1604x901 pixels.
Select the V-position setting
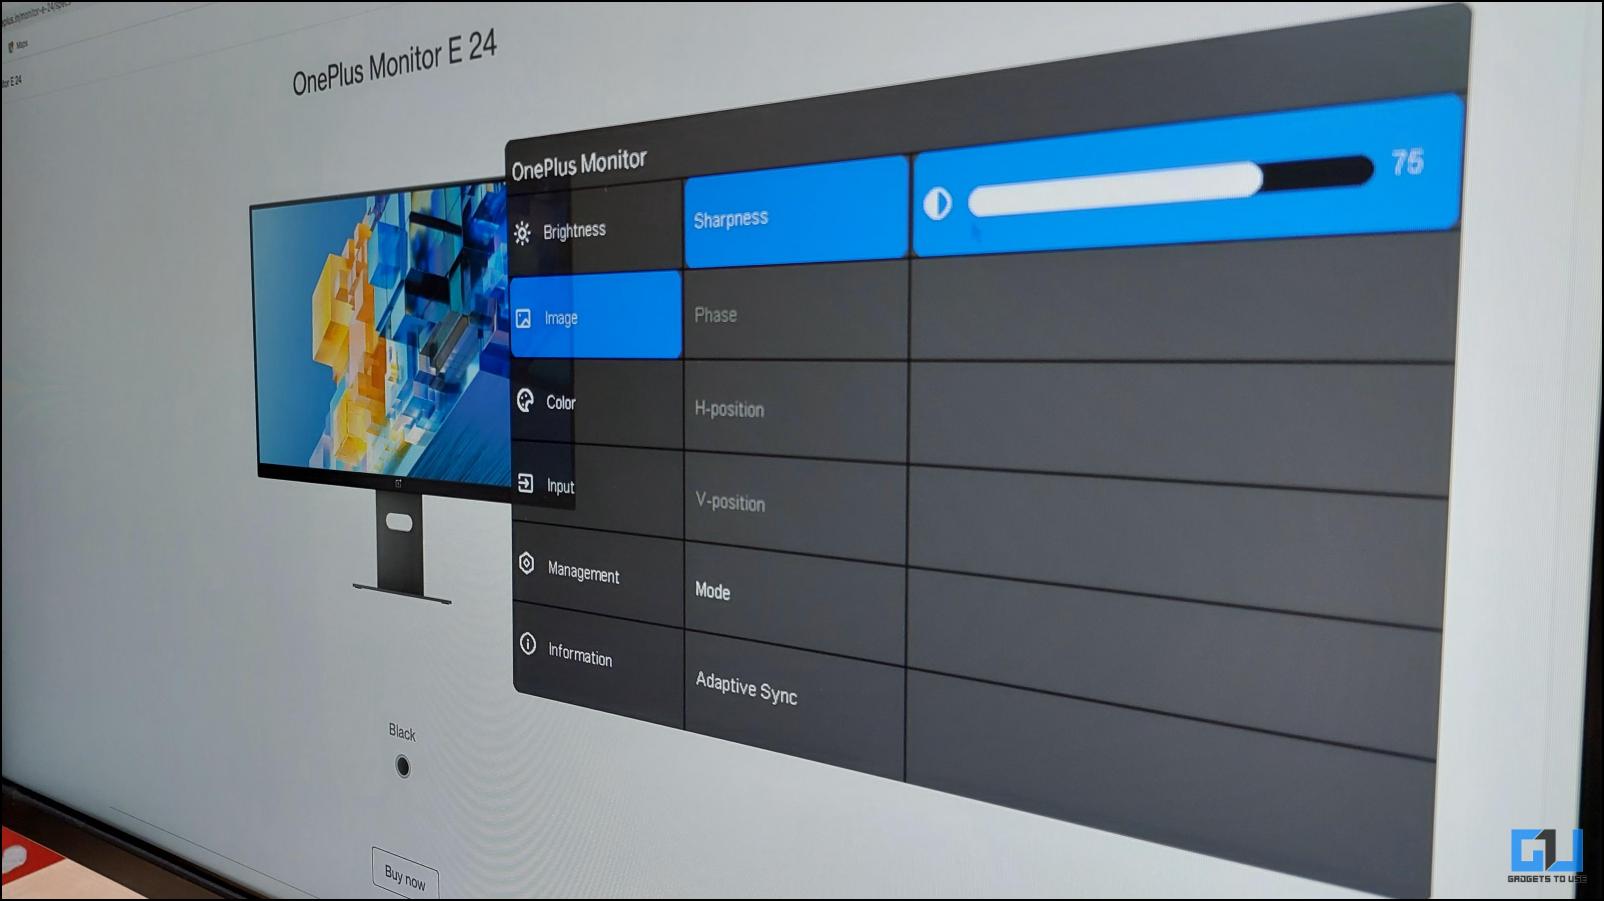797,506
